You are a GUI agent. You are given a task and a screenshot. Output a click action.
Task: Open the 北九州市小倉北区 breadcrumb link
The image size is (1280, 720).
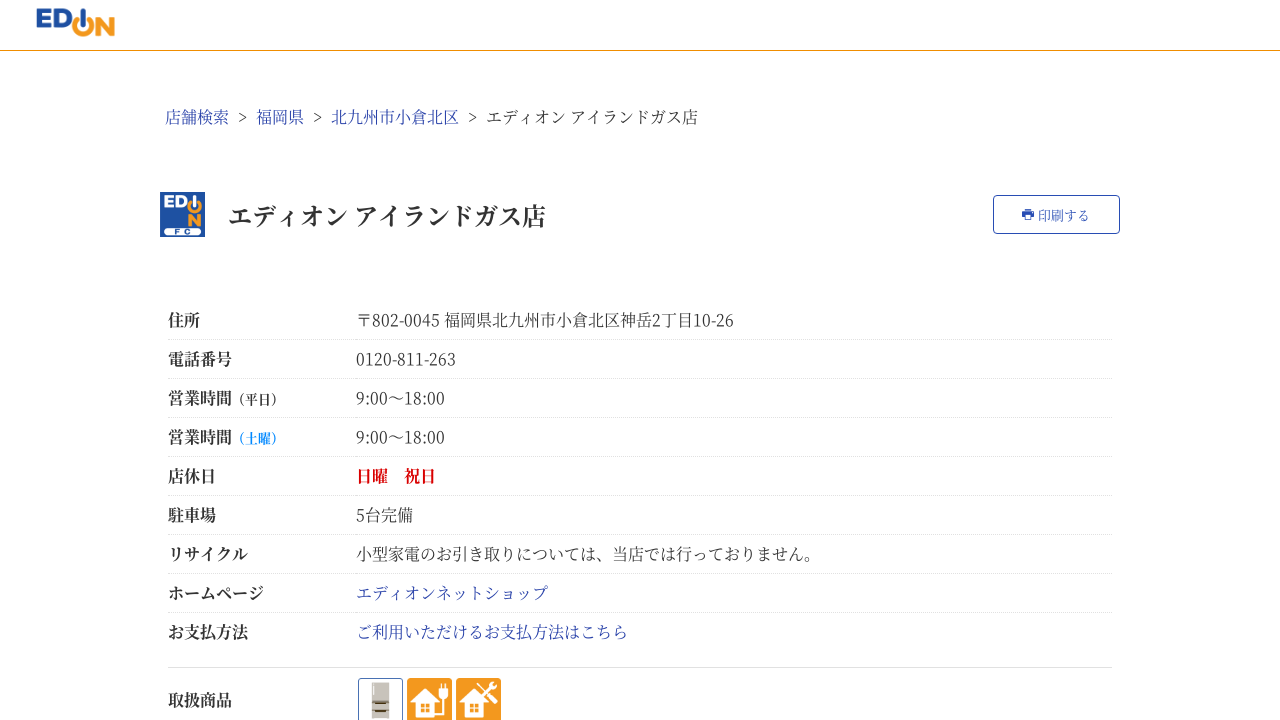[395, 117]
